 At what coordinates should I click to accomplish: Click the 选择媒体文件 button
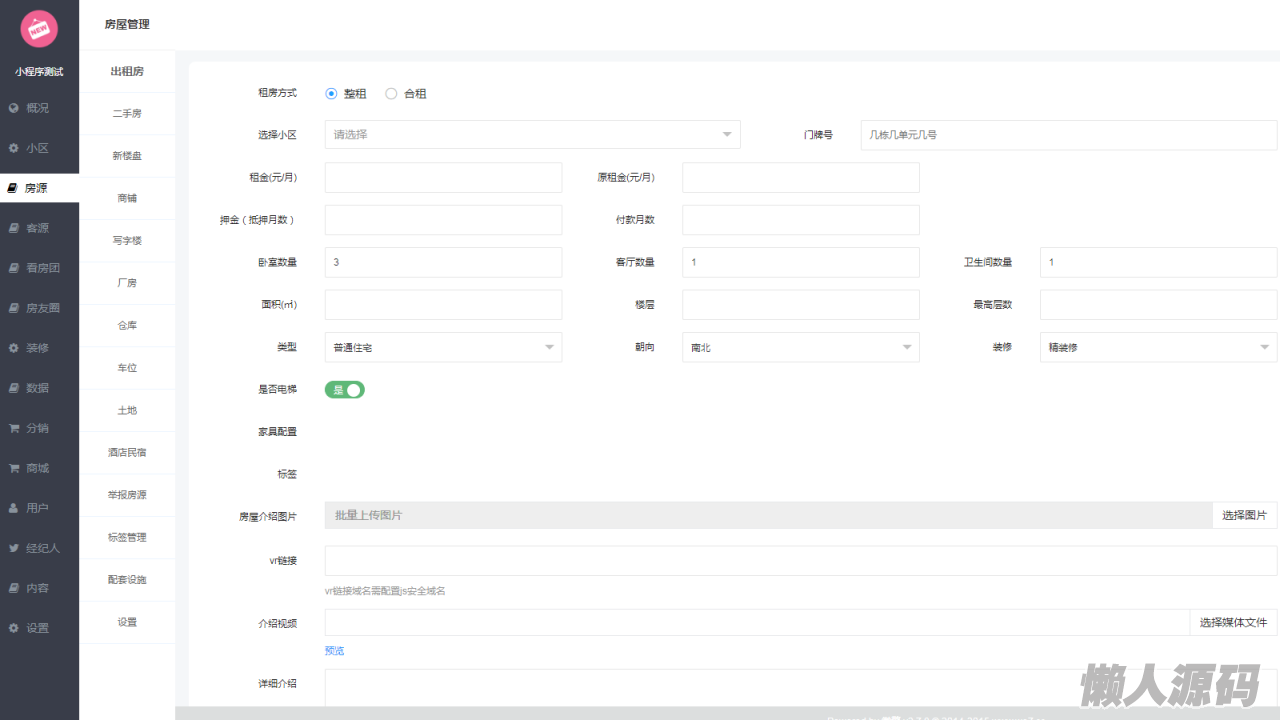pyautogui.click(x=1233, y=623)
